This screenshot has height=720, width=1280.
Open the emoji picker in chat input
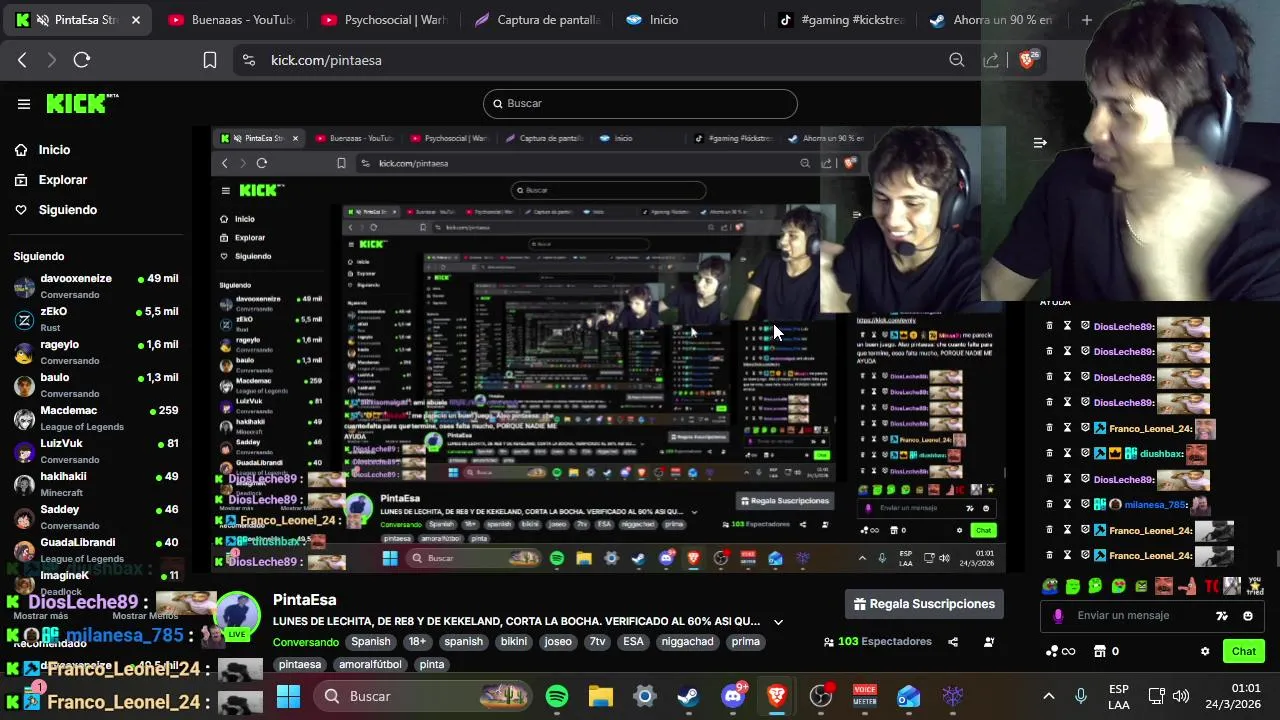click(x=1248, y=616)
